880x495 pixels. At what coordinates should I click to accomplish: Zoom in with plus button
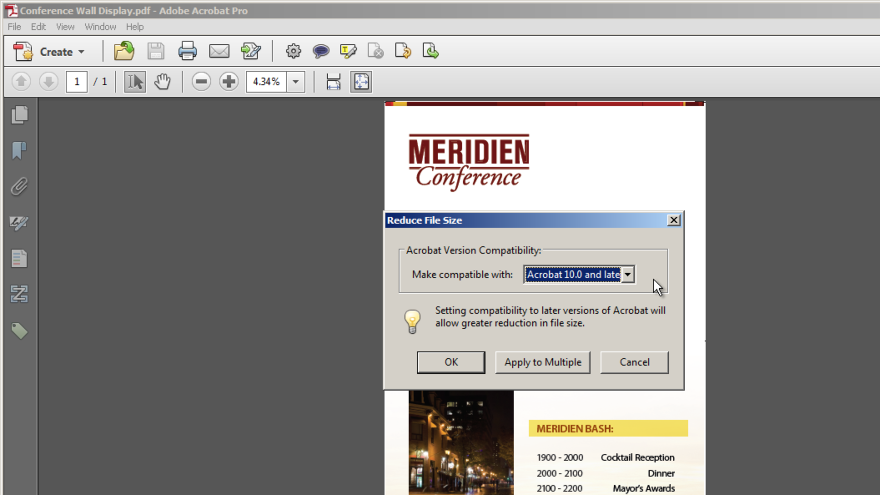click(x=228, y=82)
